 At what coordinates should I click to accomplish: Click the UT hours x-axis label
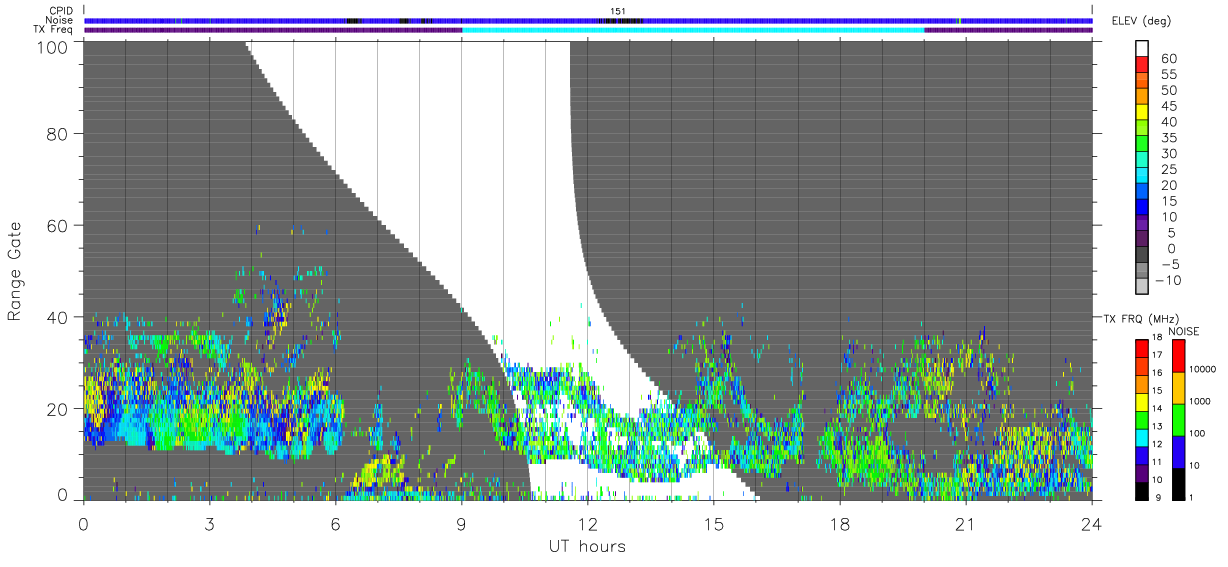click(x=586, y=546)
